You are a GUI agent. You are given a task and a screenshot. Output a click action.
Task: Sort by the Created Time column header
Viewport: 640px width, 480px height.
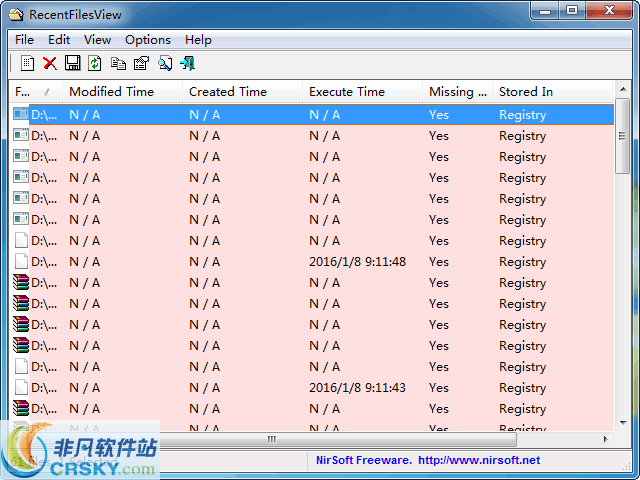tap(242, 91)
